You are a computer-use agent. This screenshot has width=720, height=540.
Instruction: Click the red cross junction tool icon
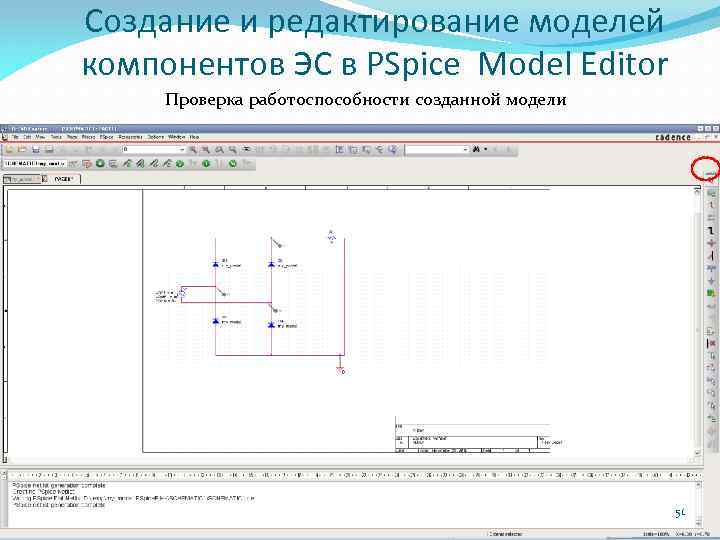coord(711,243)
